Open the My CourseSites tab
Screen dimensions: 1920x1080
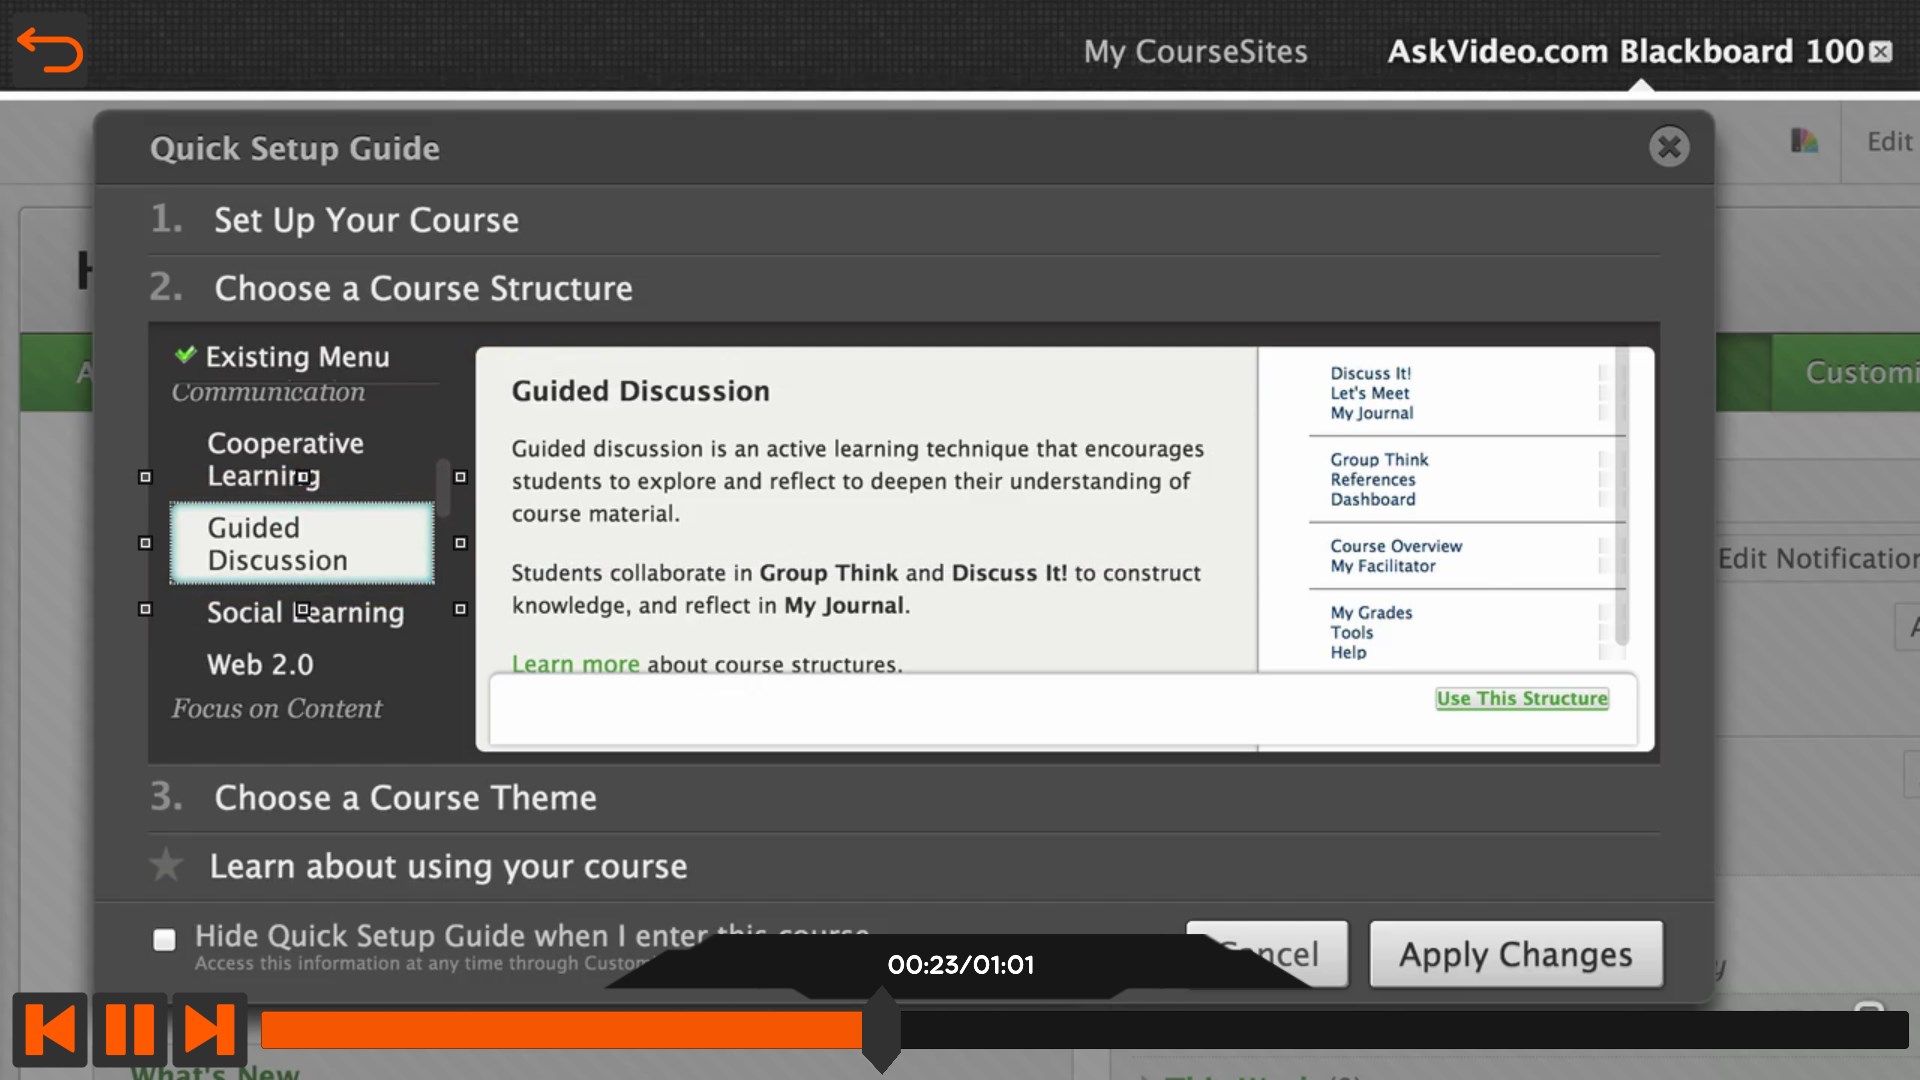[1195, 51]
